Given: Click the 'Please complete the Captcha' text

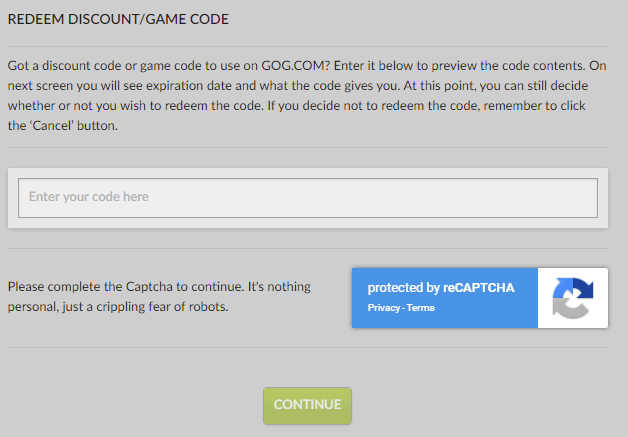Looking at the screenshot, I should coord(91,287).
